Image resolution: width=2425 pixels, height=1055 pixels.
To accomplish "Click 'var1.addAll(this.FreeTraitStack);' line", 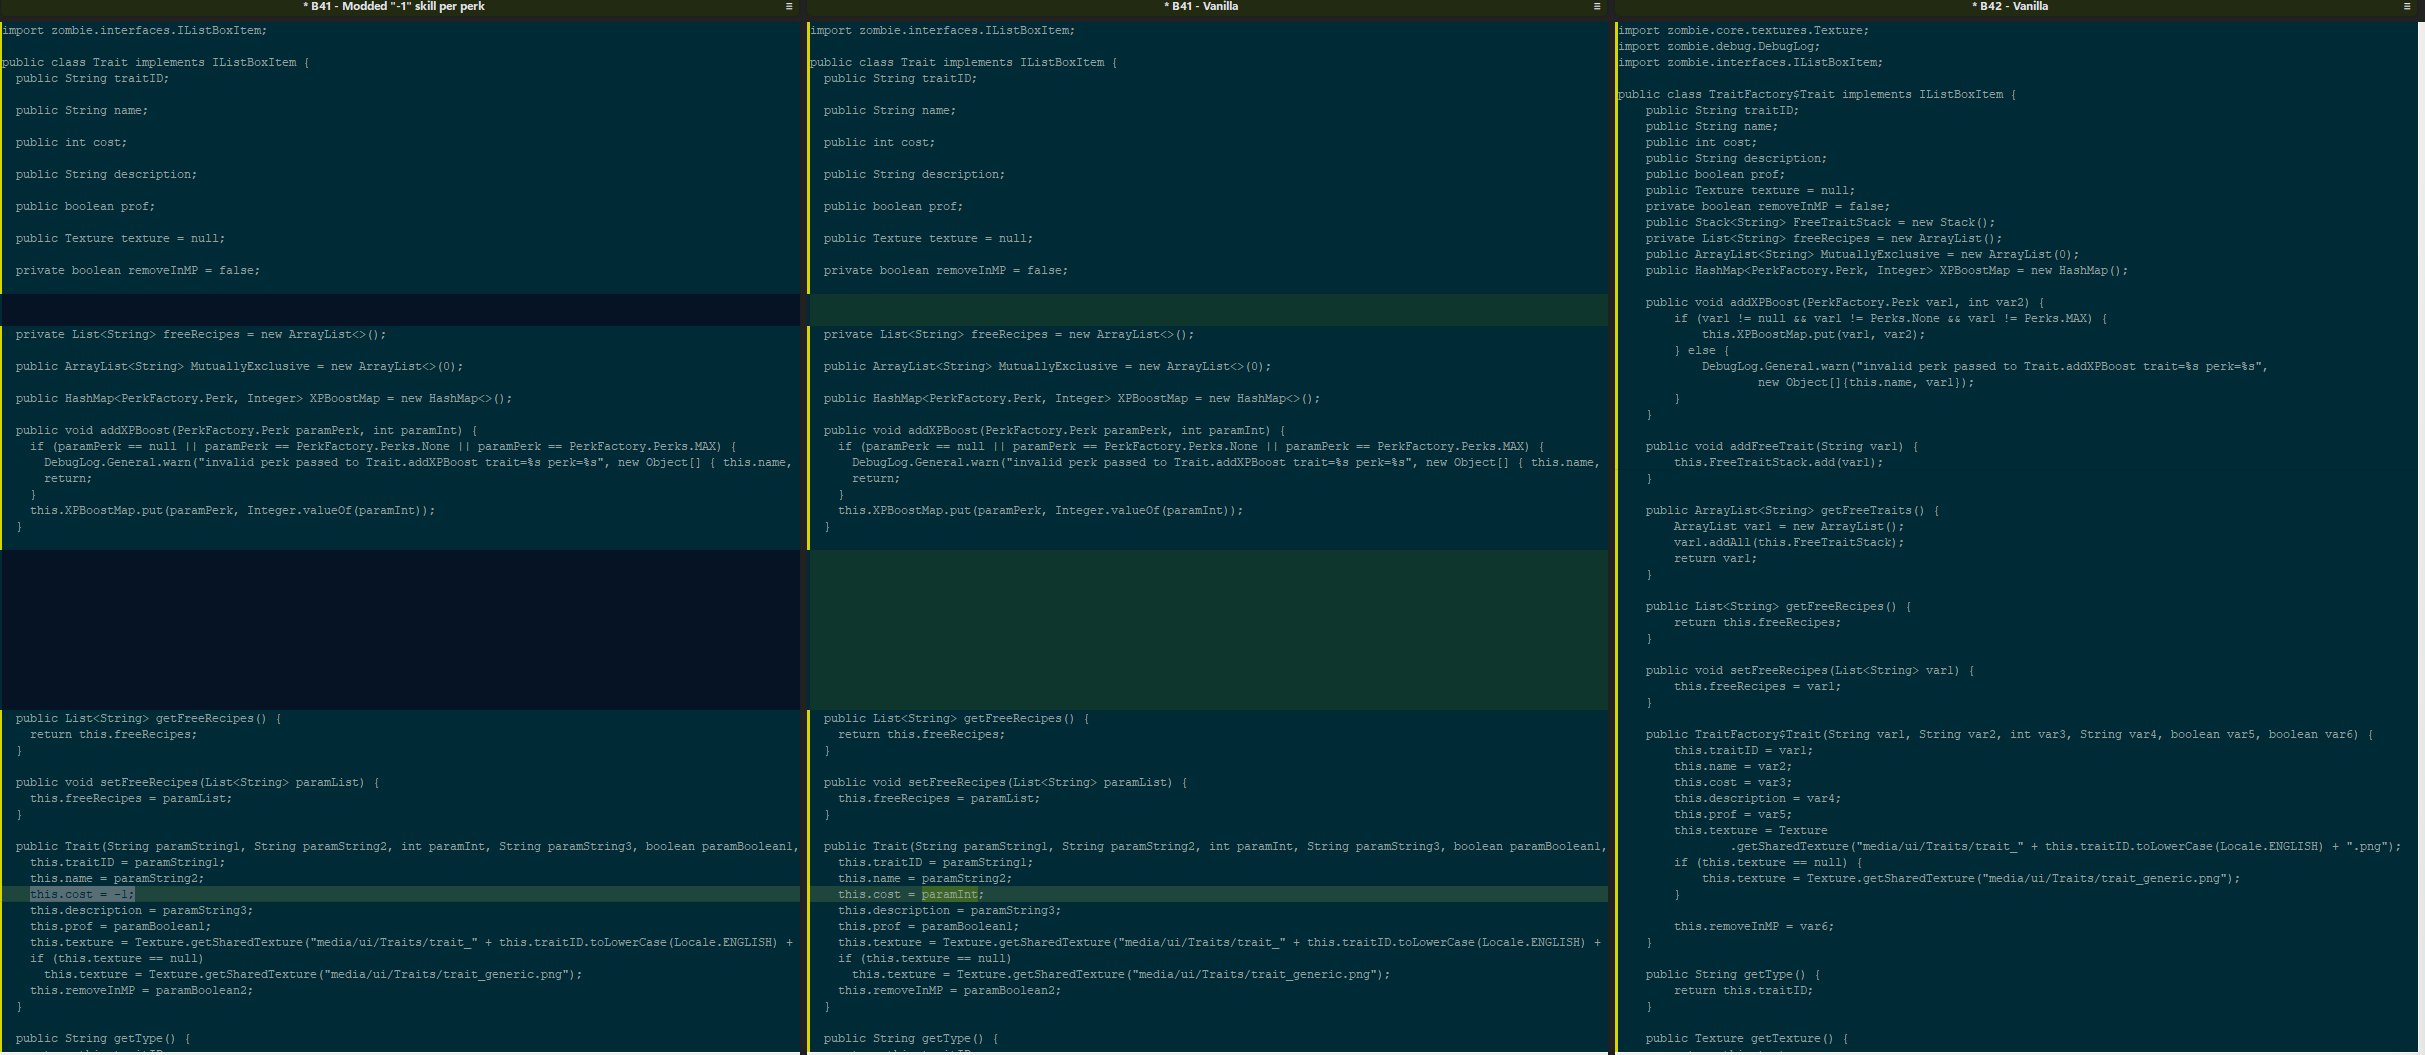I will click(1789, 542).
